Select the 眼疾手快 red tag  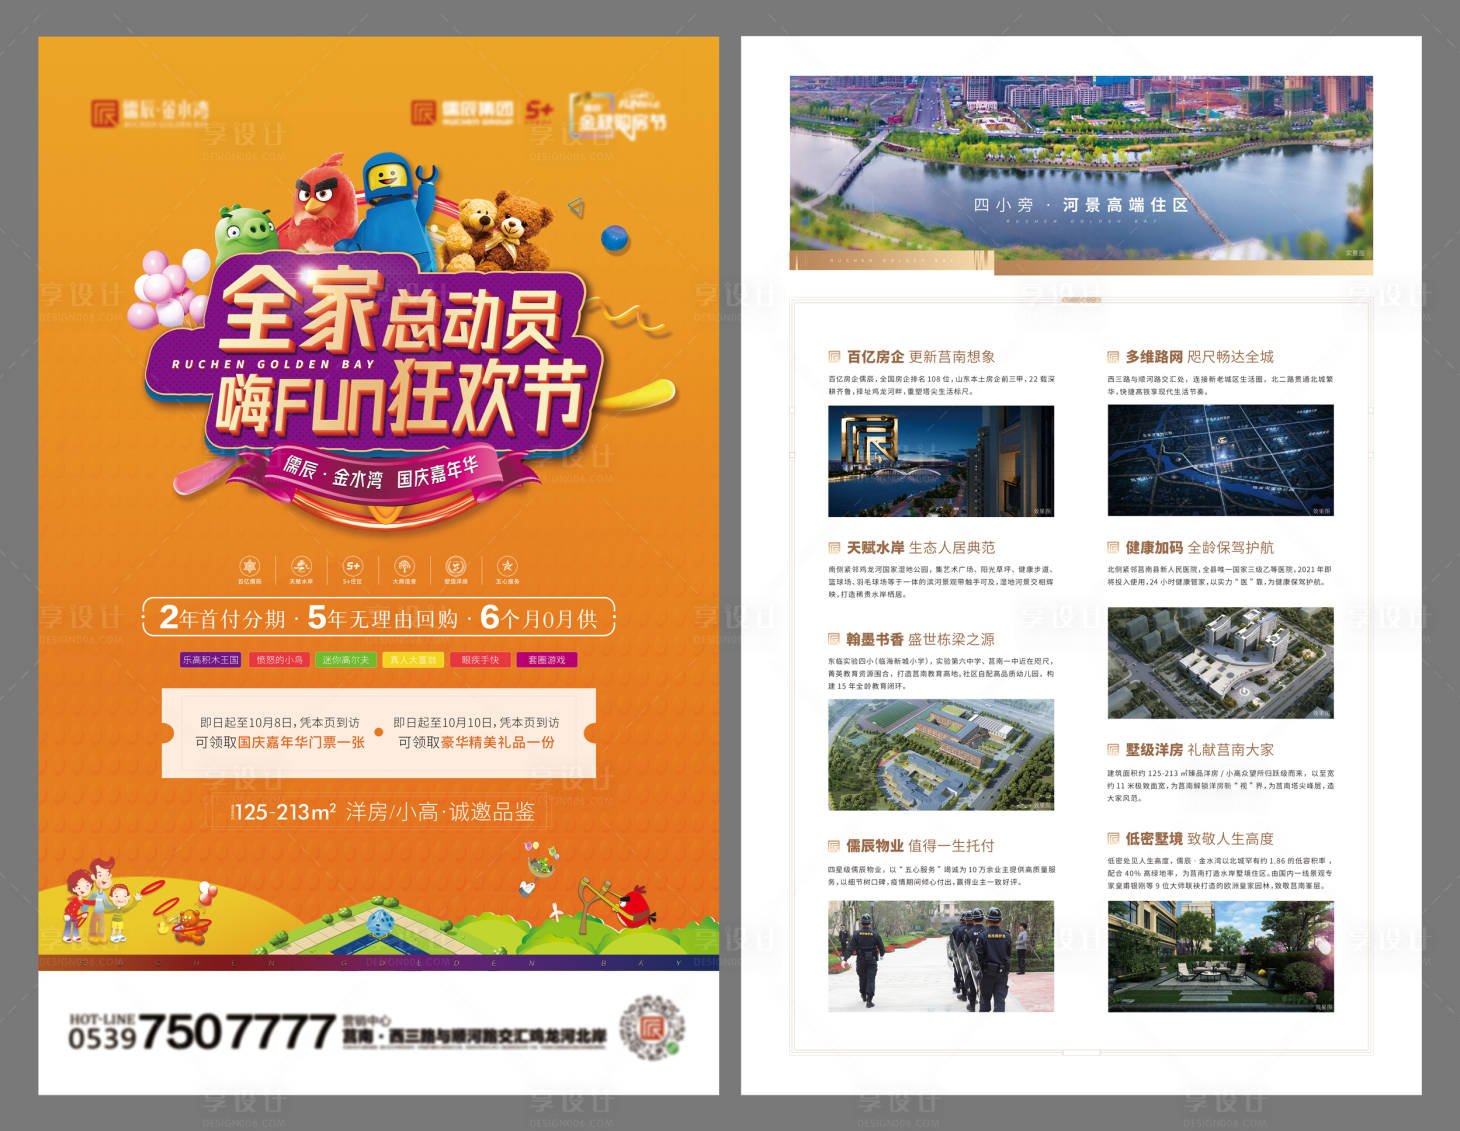(480, 660)
